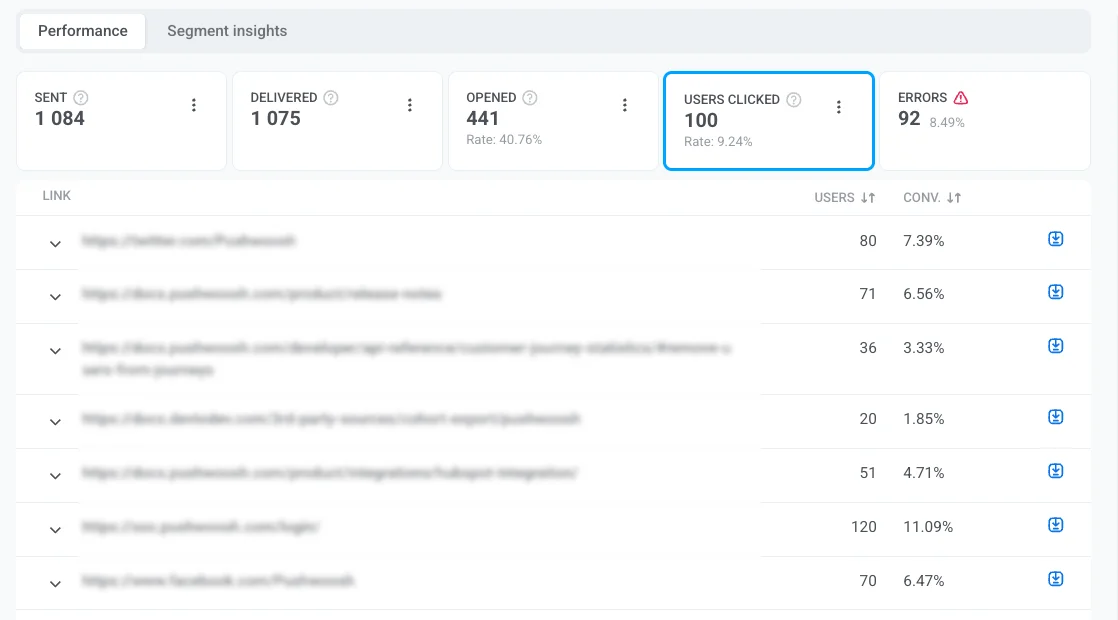The height and width of the screenshot is (620, 1118).
Task: Click the help icon beside USERS CLICKED
Action: (794, 99)
